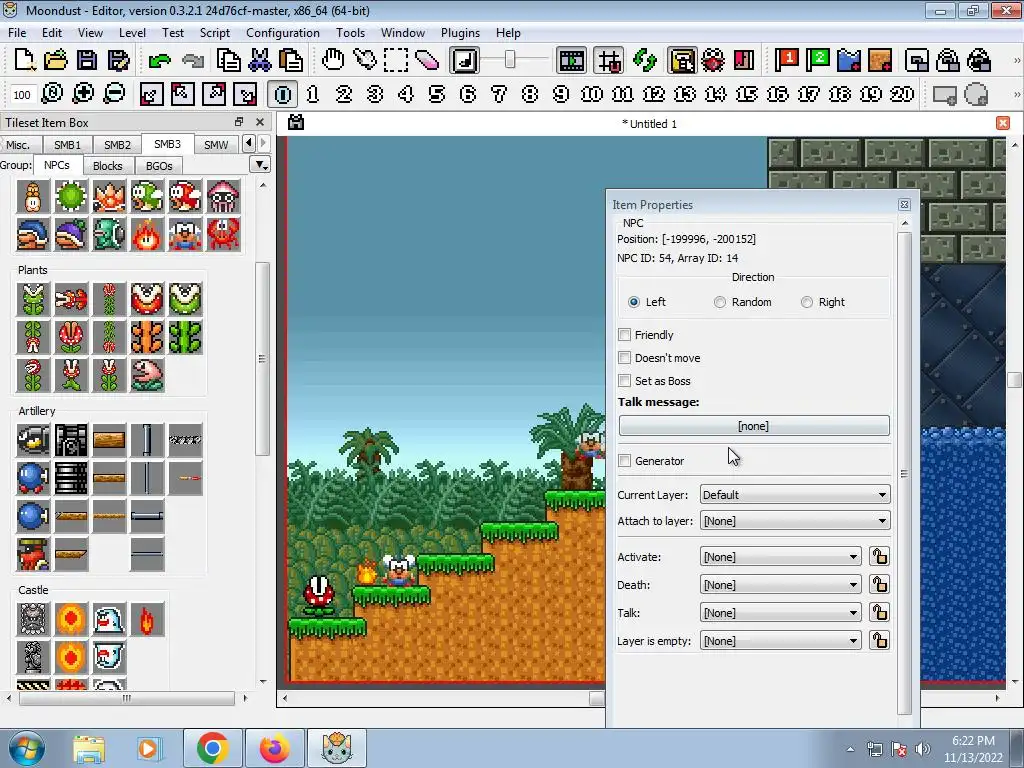Select the rectangular selection tool
Screen dimensions: 1024x768
click(395, 61)
